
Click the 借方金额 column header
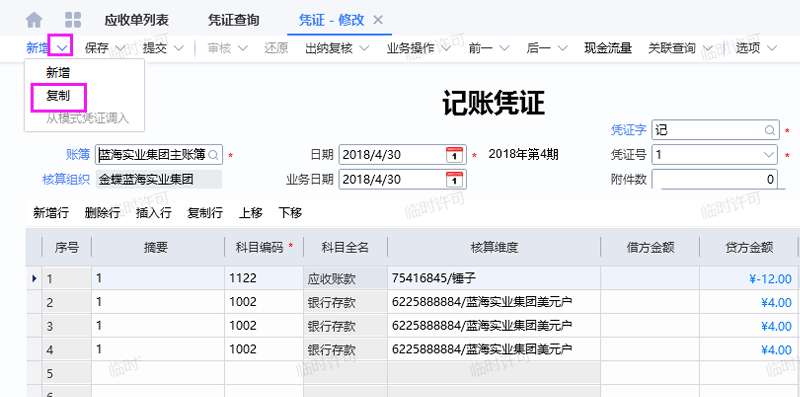click(x=650, y=247)
